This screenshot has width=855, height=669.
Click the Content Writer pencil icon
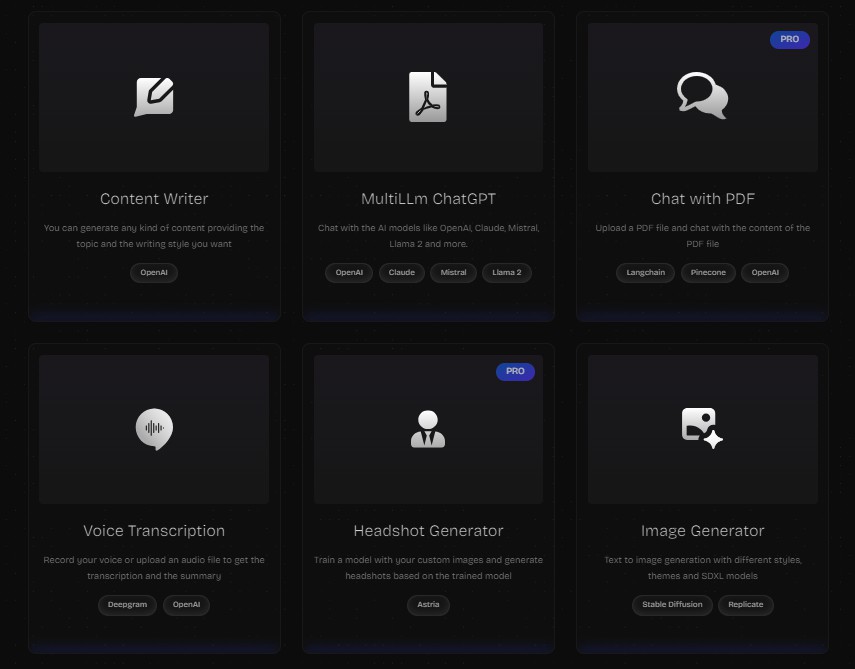[154, 97]
